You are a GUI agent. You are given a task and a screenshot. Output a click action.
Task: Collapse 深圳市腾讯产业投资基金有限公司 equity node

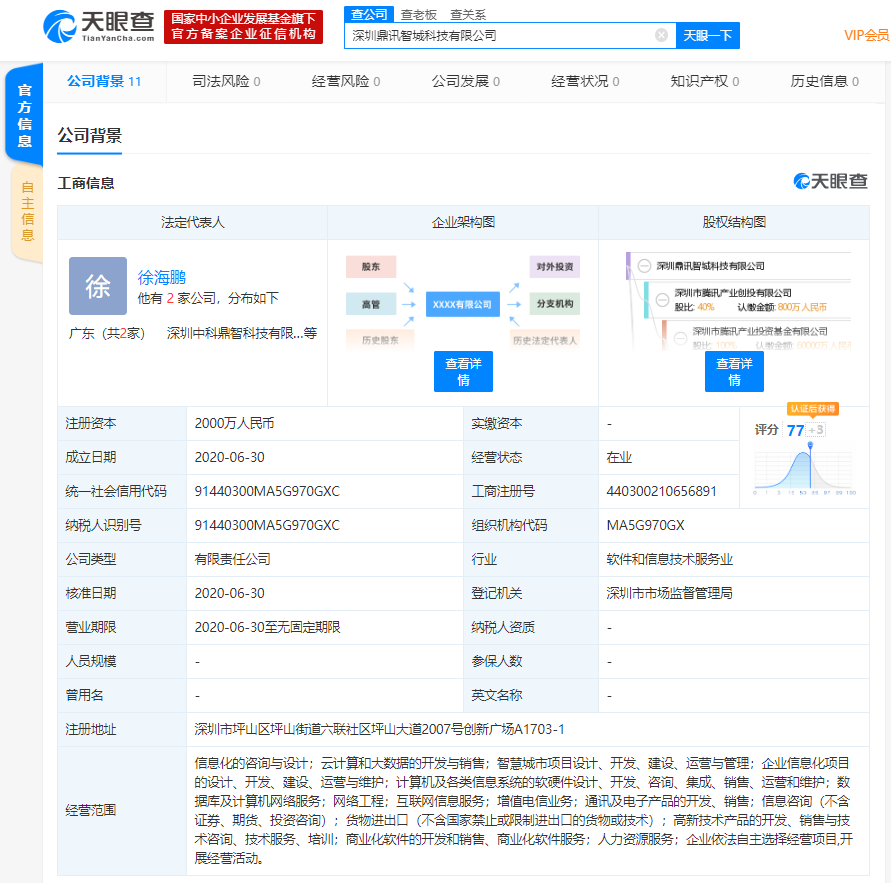click(680, 338)
